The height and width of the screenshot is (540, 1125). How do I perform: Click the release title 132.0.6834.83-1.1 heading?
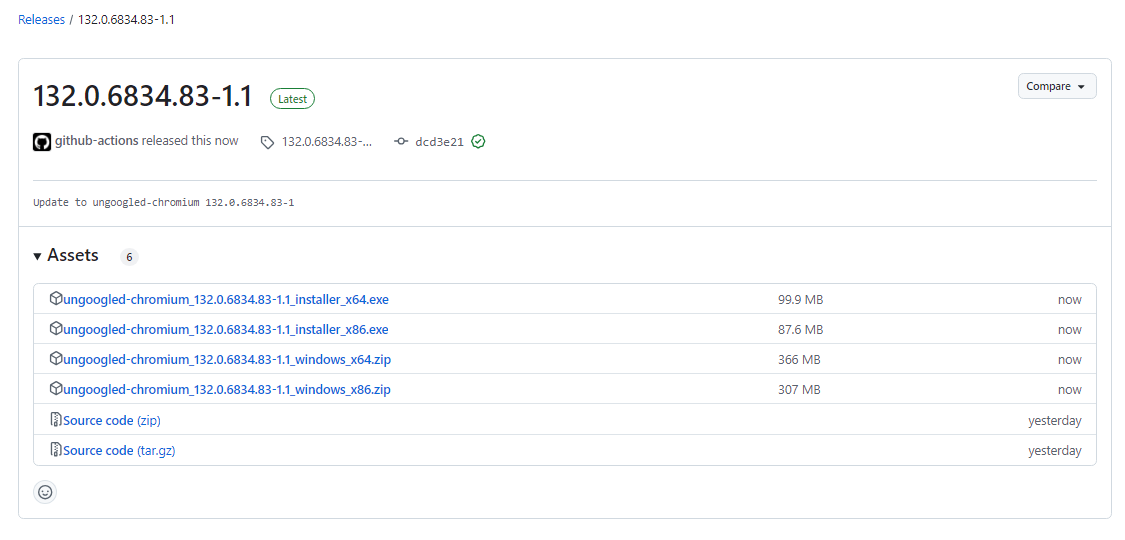(x=143, y=97)
